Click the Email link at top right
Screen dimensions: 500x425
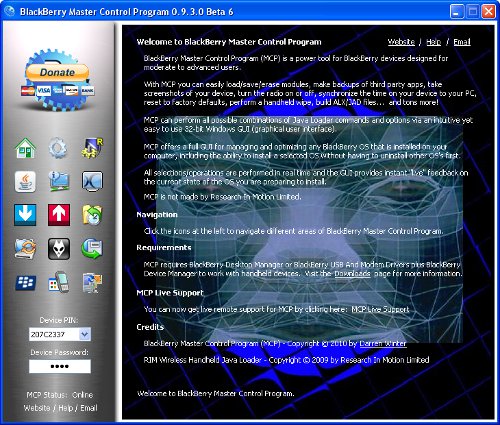point(462,42)
